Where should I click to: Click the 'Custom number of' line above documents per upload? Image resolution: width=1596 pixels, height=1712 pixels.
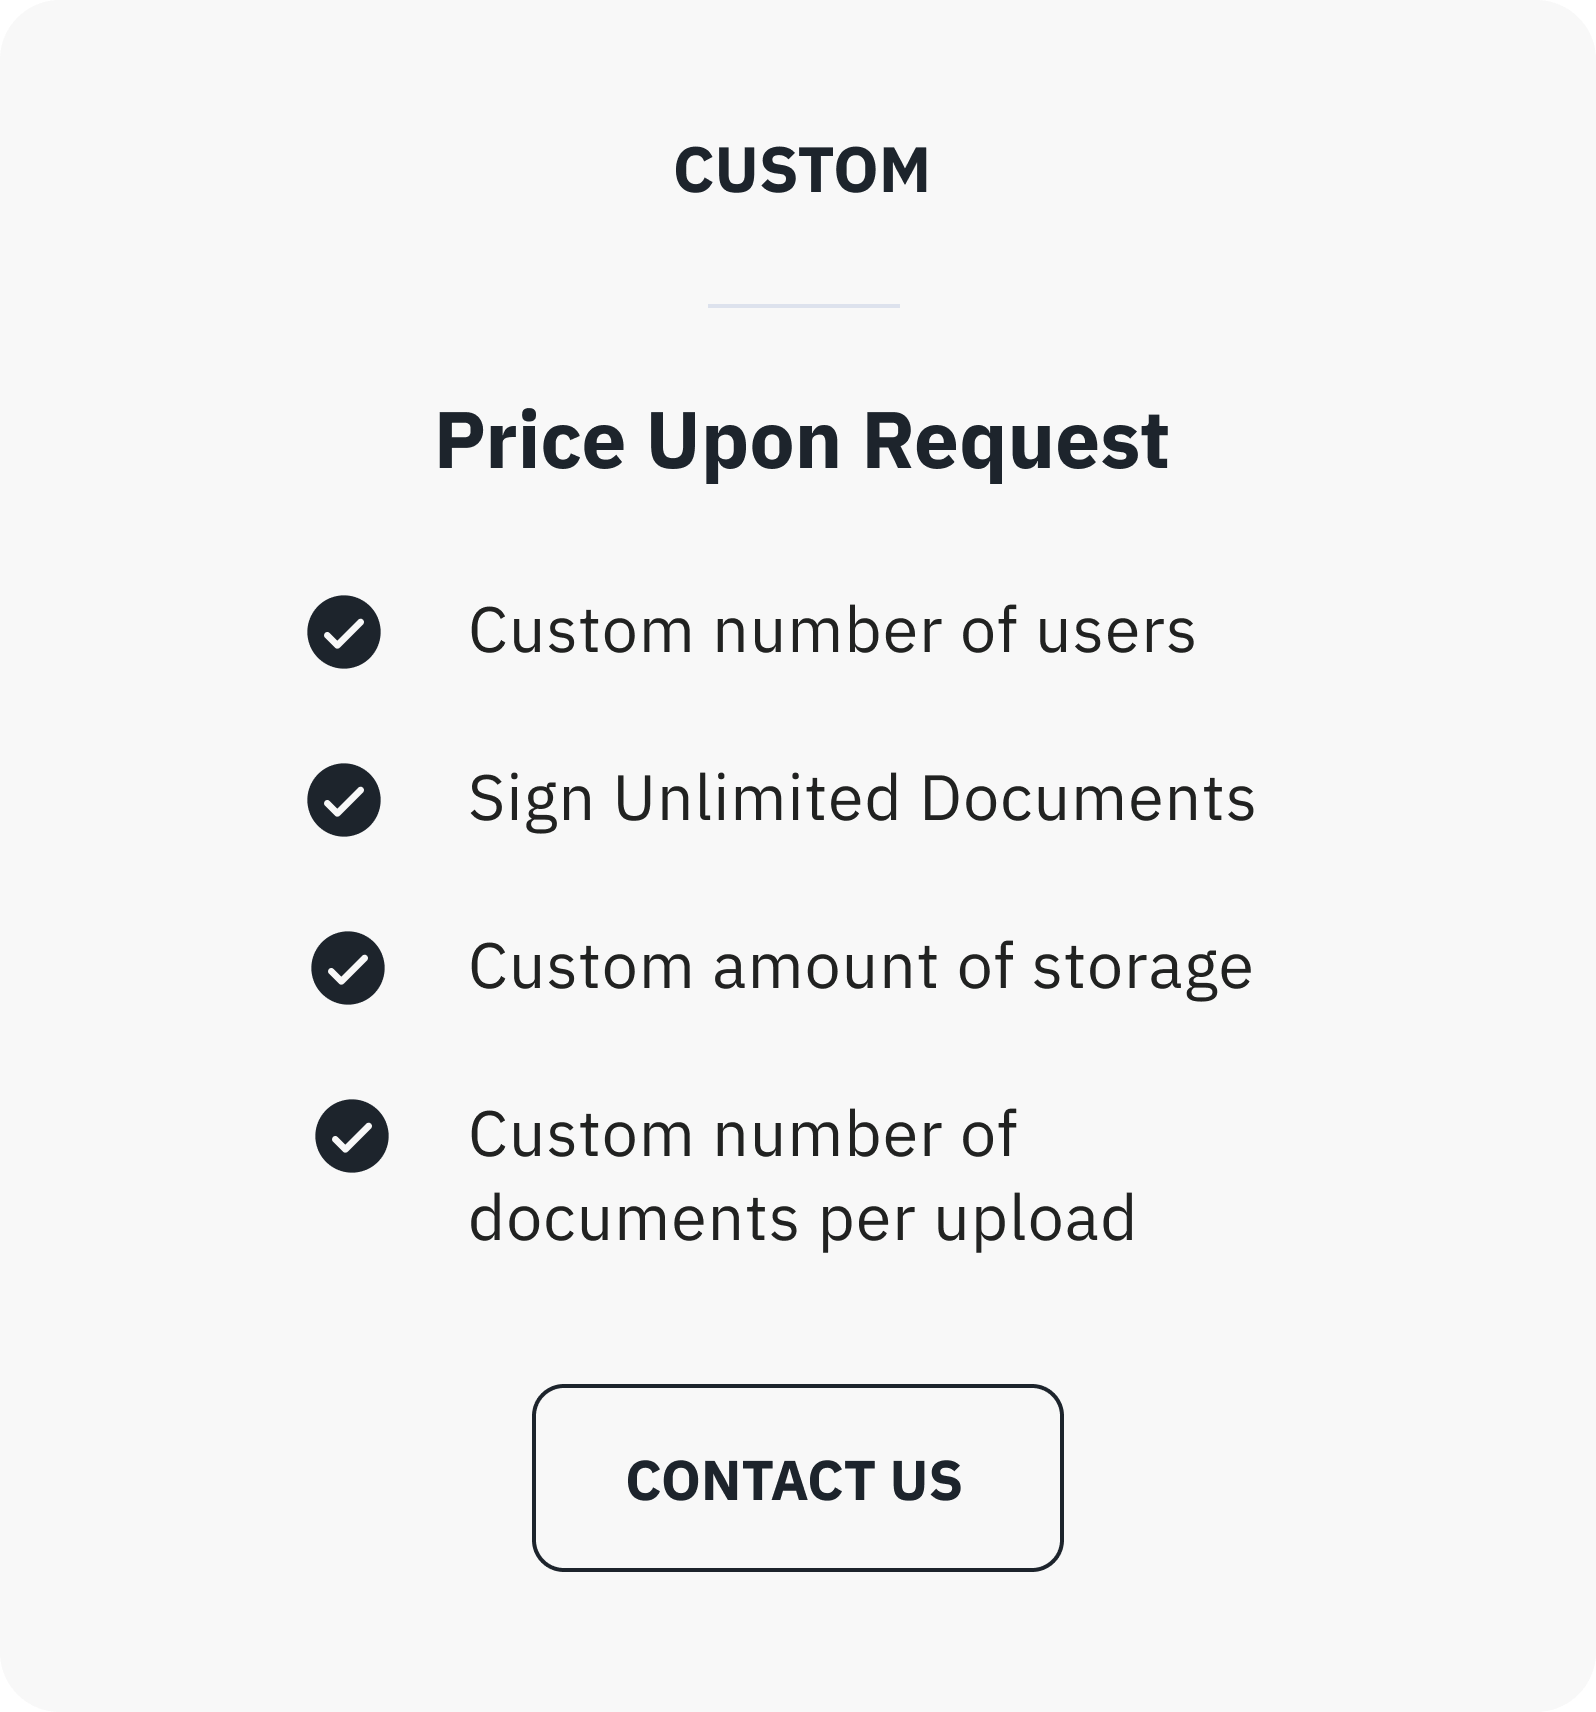click(x=743, y=1135)
